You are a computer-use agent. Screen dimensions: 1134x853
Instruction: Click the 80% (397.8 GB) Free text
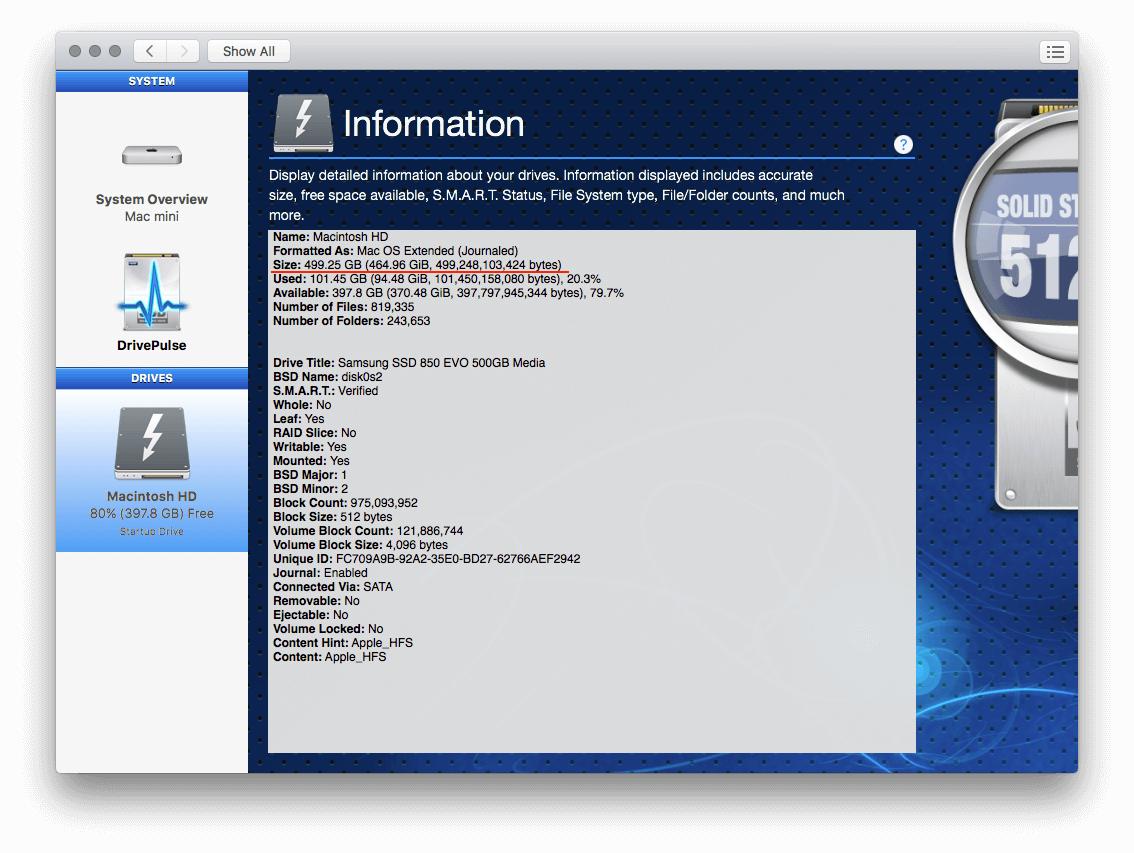(151, 512)
